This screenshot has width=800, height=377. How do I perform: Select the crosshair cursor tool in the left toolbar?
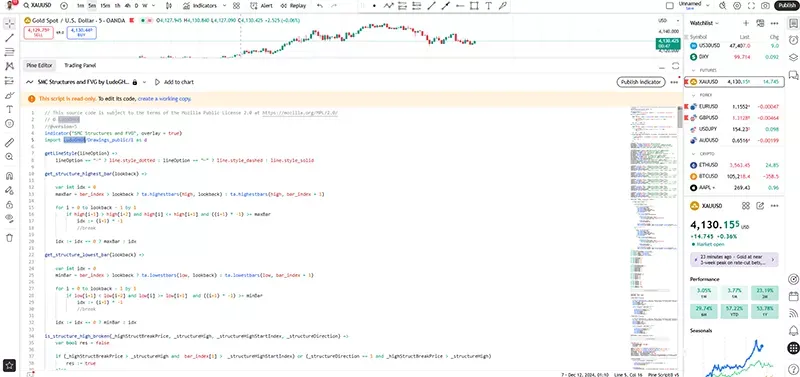tap(9, 23)
